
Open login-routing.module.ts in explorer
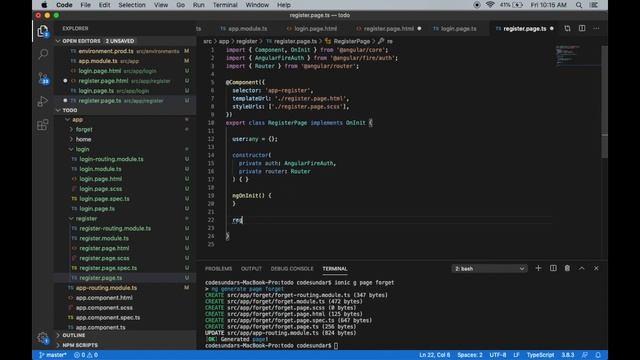111,159
